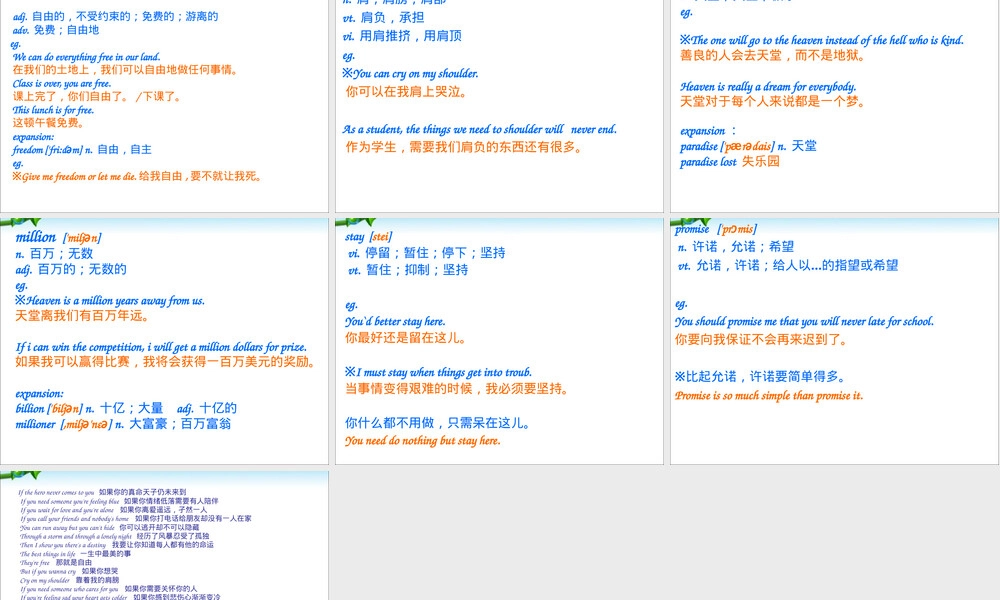This screenshot has width=1000, height=600.
Task: Click the sentence 'We can do everything free in our land.'
Action: pos(87,57)
